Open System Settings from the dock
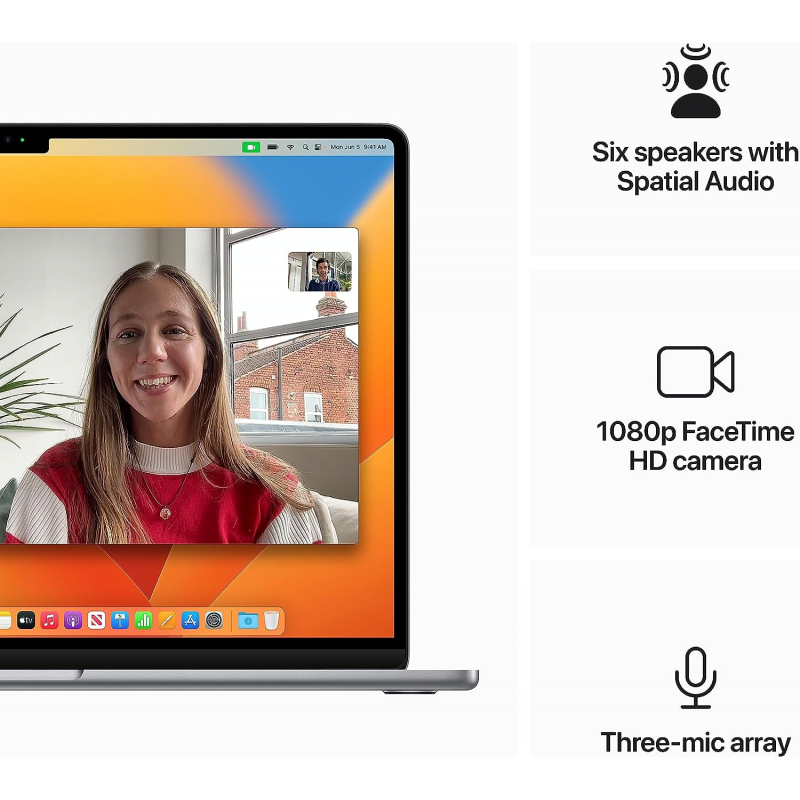The height and width of the screenshot is (800, 800). point(214,620)
